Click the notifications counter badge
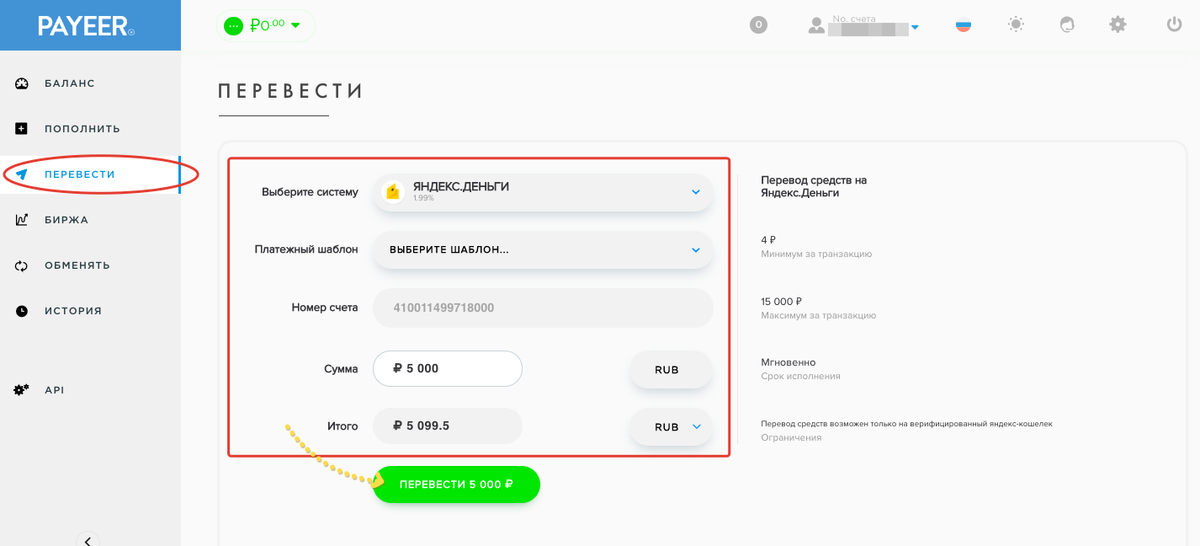 (x=758, y=25)
